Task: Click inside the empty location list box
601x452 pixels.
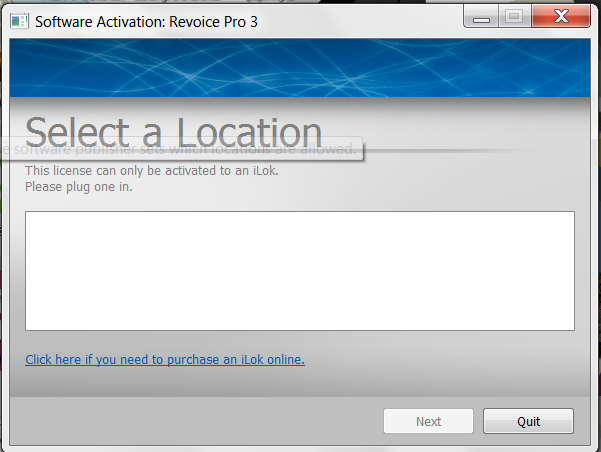Action: (x=300, y=271)
